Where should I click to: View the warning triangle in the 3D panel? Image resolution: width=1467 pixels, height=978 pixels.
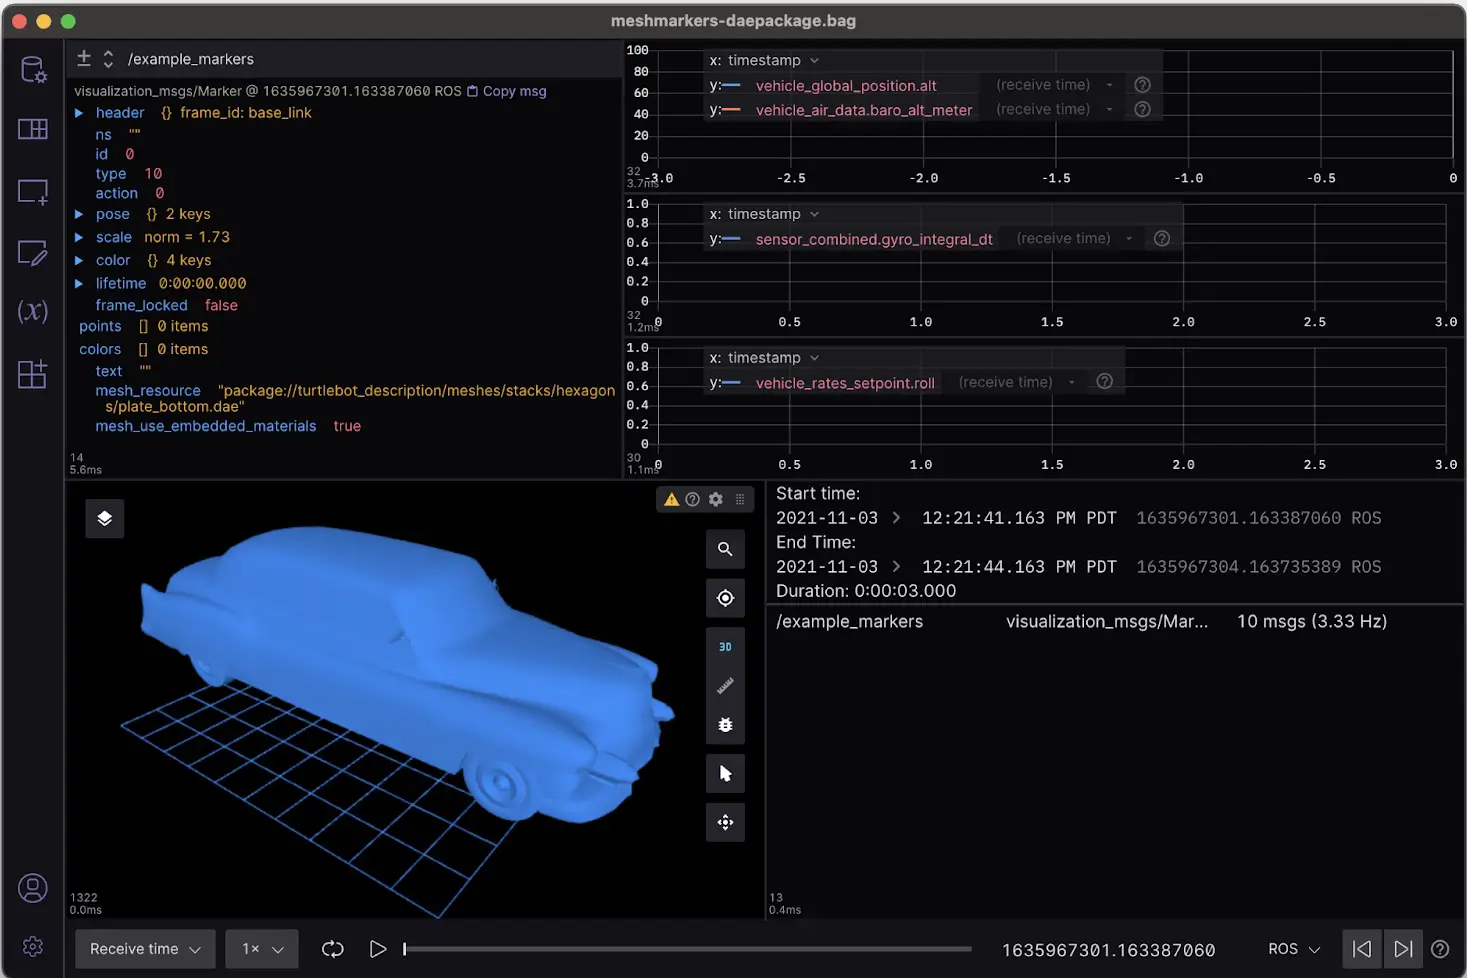point(671,499)
